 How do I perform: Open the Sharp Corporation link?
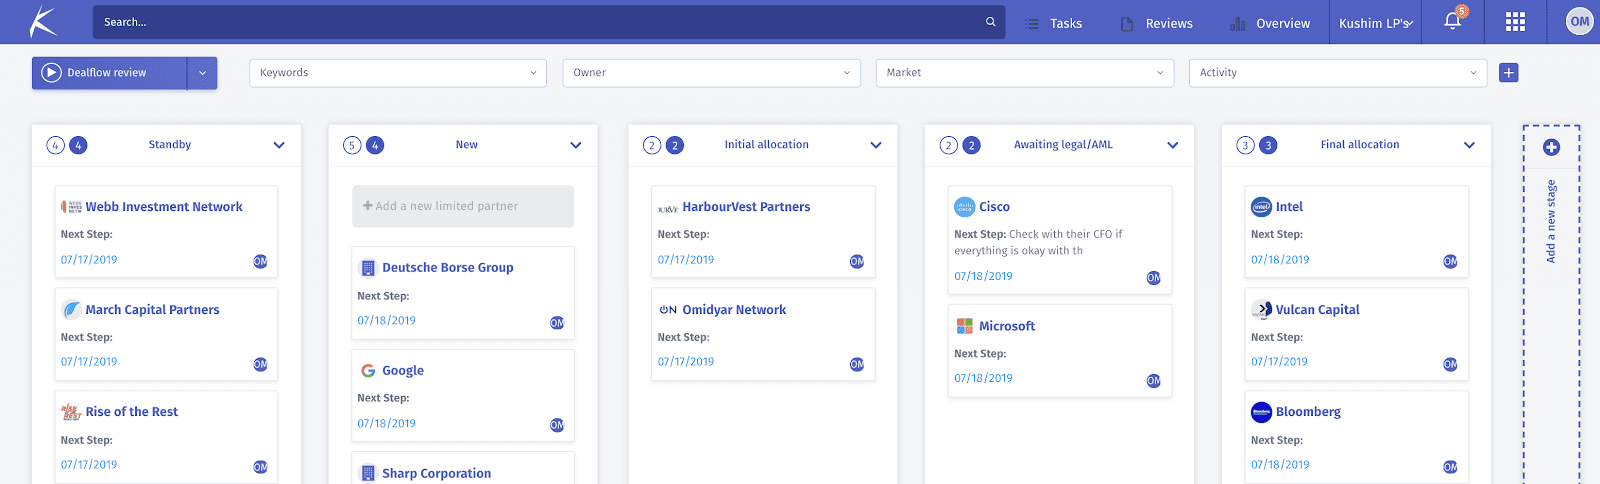(x=436, y=474)
